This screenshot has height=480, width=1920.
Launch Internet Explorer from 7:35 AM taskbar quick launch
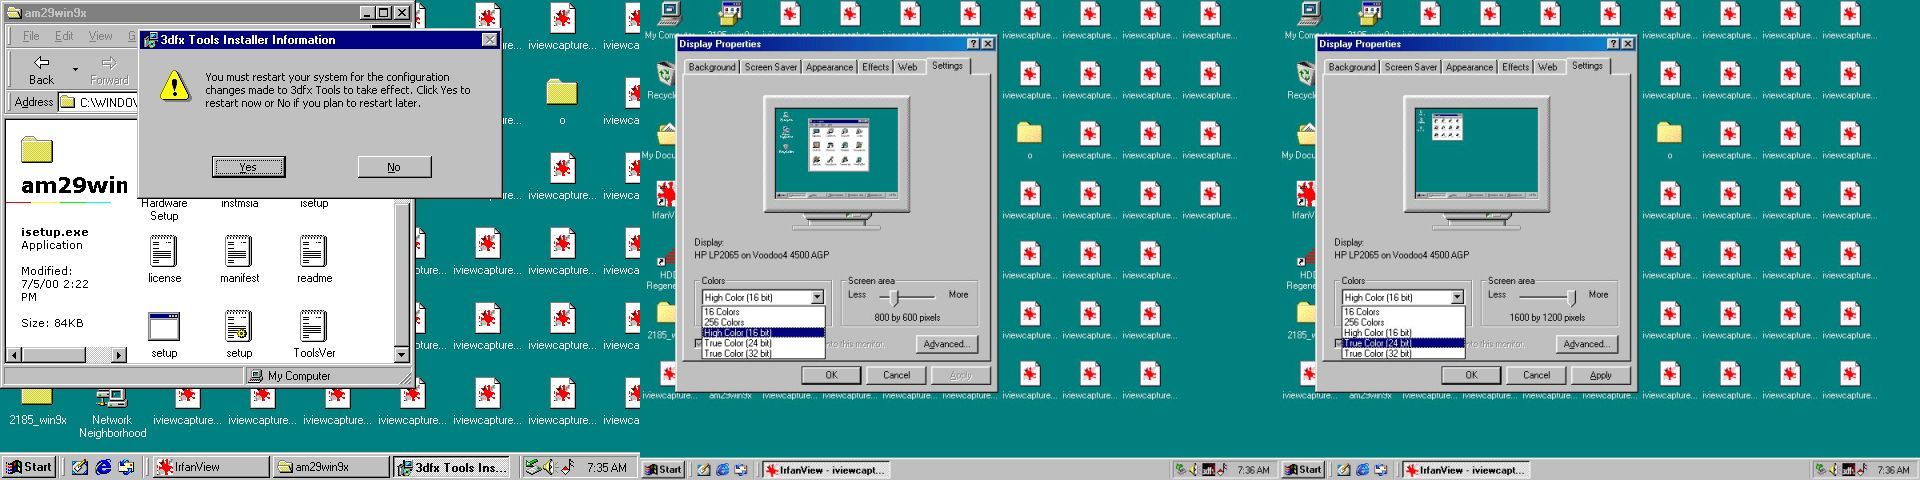click(x=102, y=466)
